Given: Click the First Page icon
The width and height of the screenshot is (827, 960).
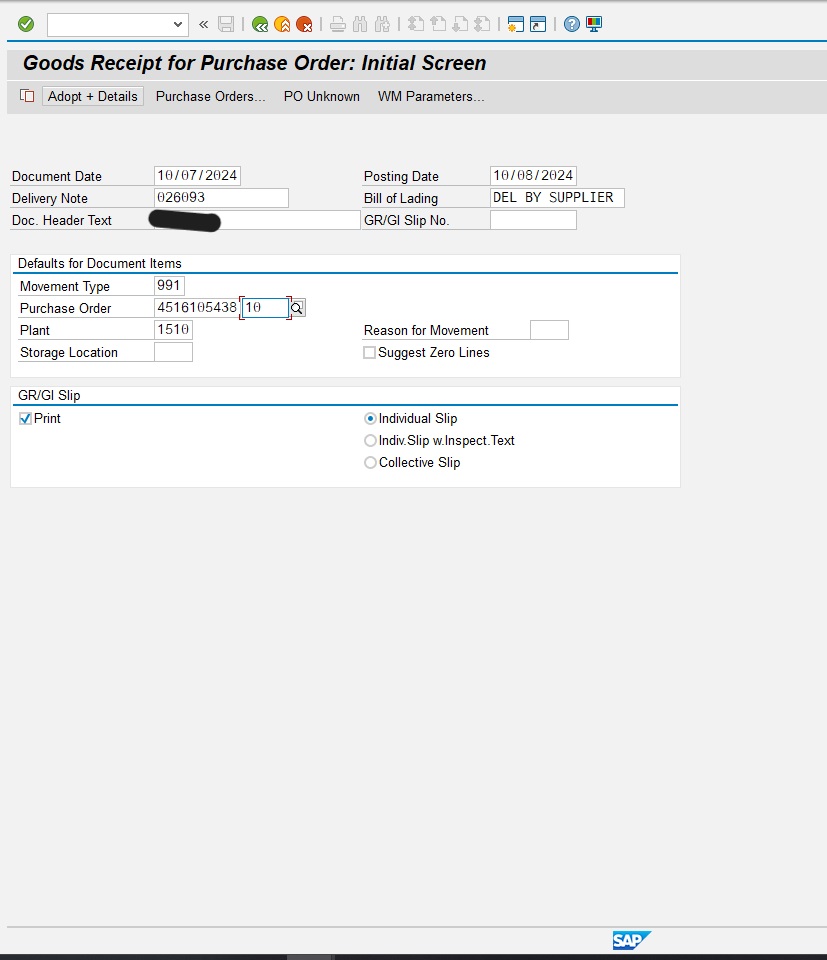Looking at the screenshot, I should (x=416, y=24).
